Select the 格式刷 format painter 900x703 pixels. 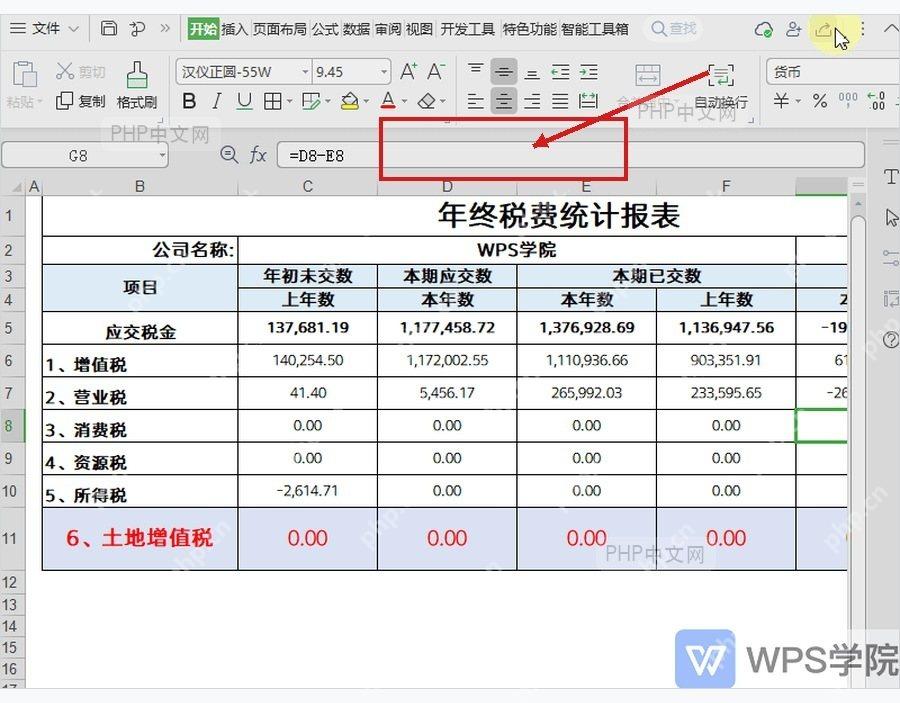coord(137,86)
